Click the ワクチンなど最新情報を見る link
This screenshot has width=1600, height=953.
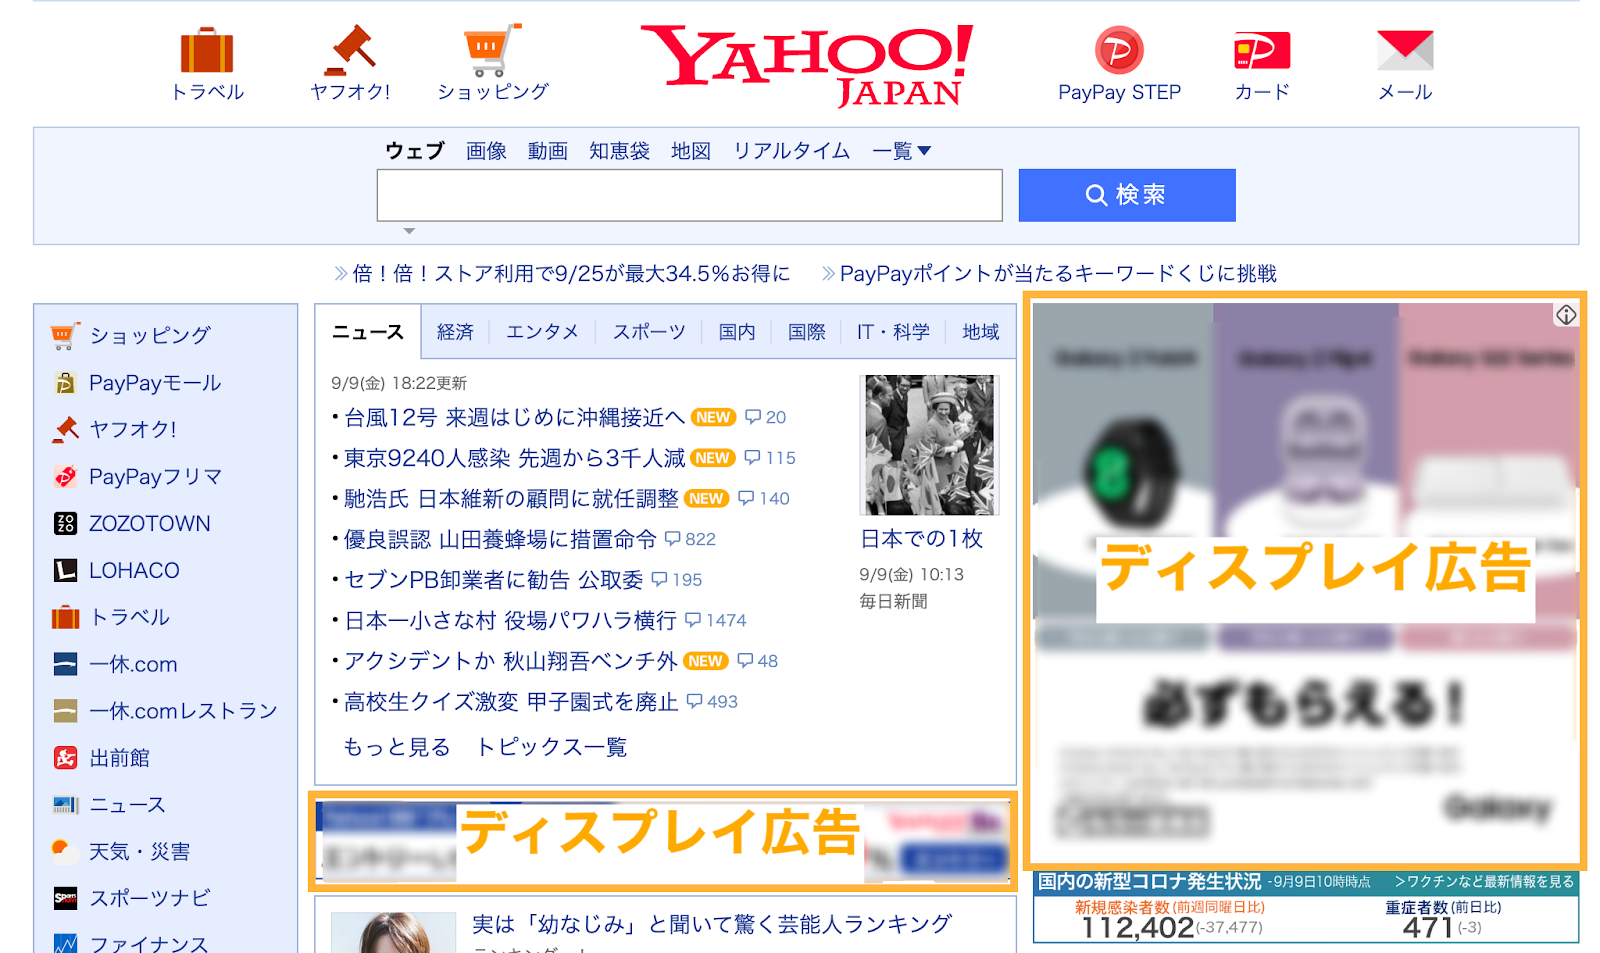click(x=1484, y=882)
